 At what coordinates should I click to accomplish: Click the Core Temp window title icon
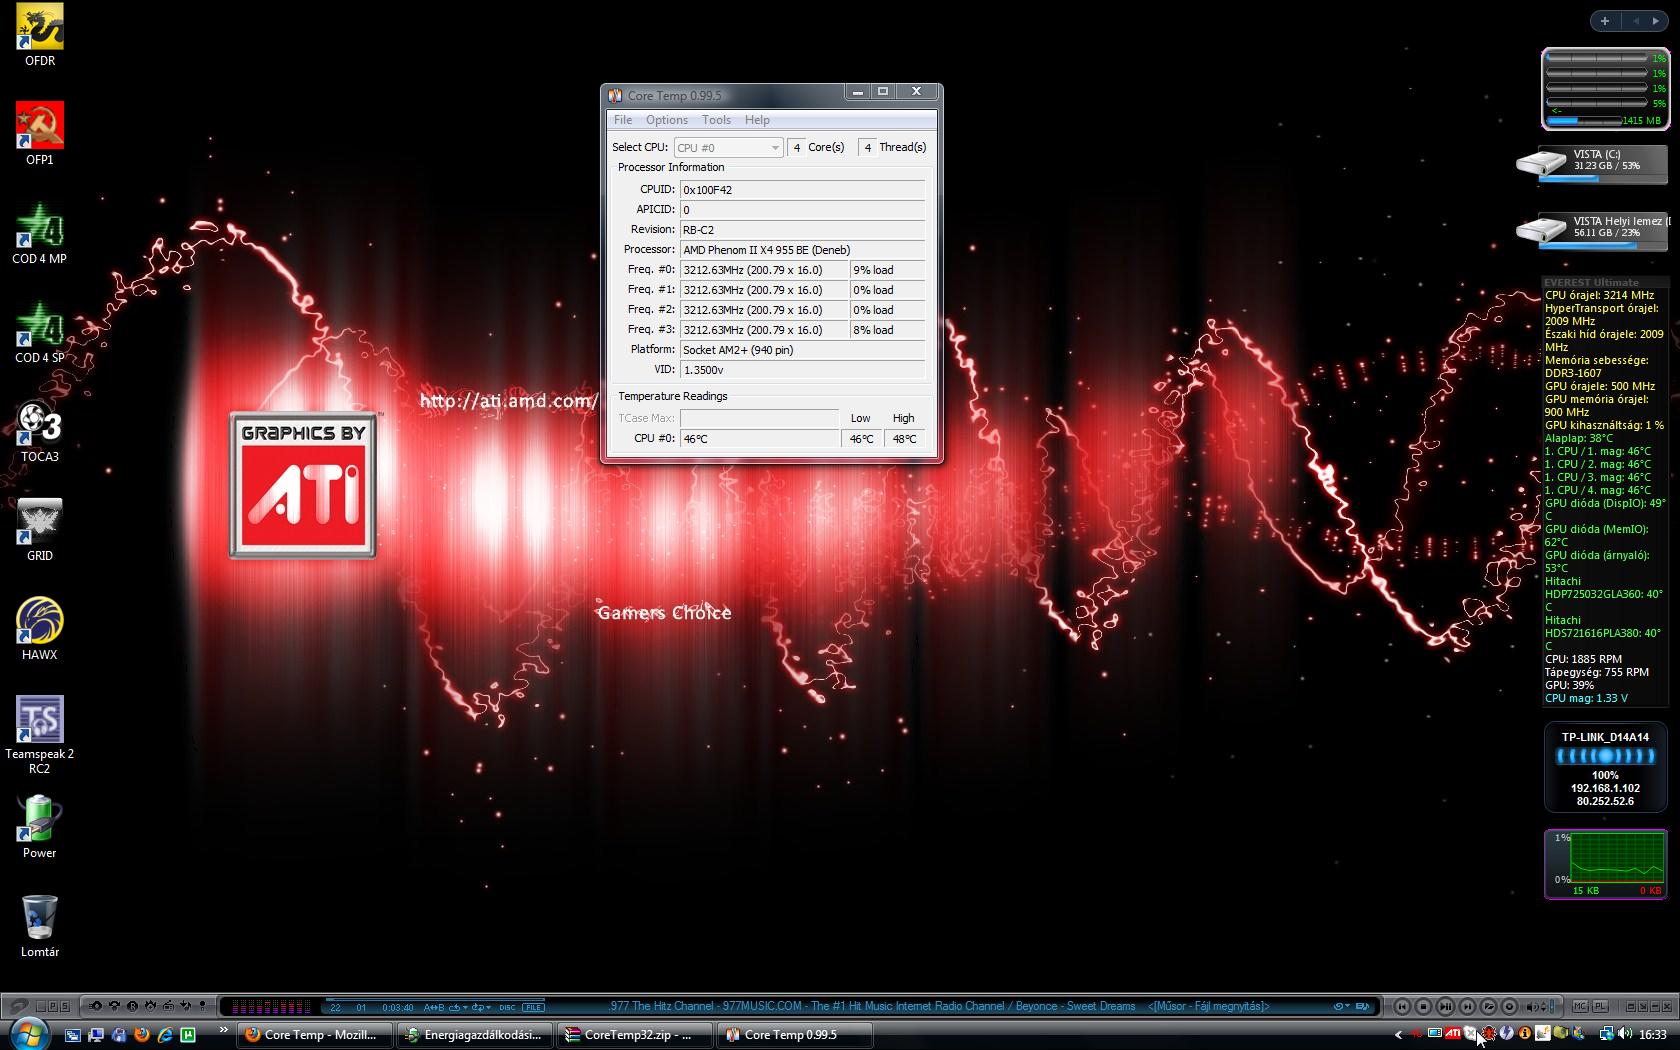pos(616,96)
